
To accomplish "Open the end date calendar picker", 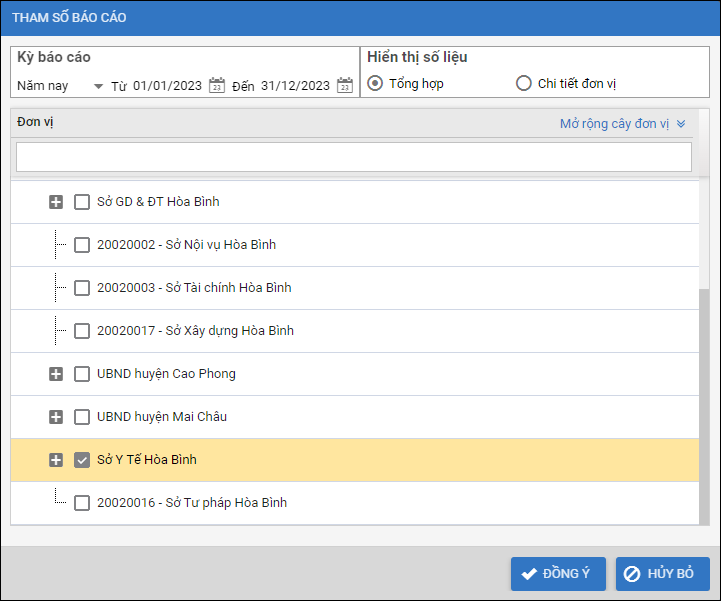I will (x=345, y=86).
